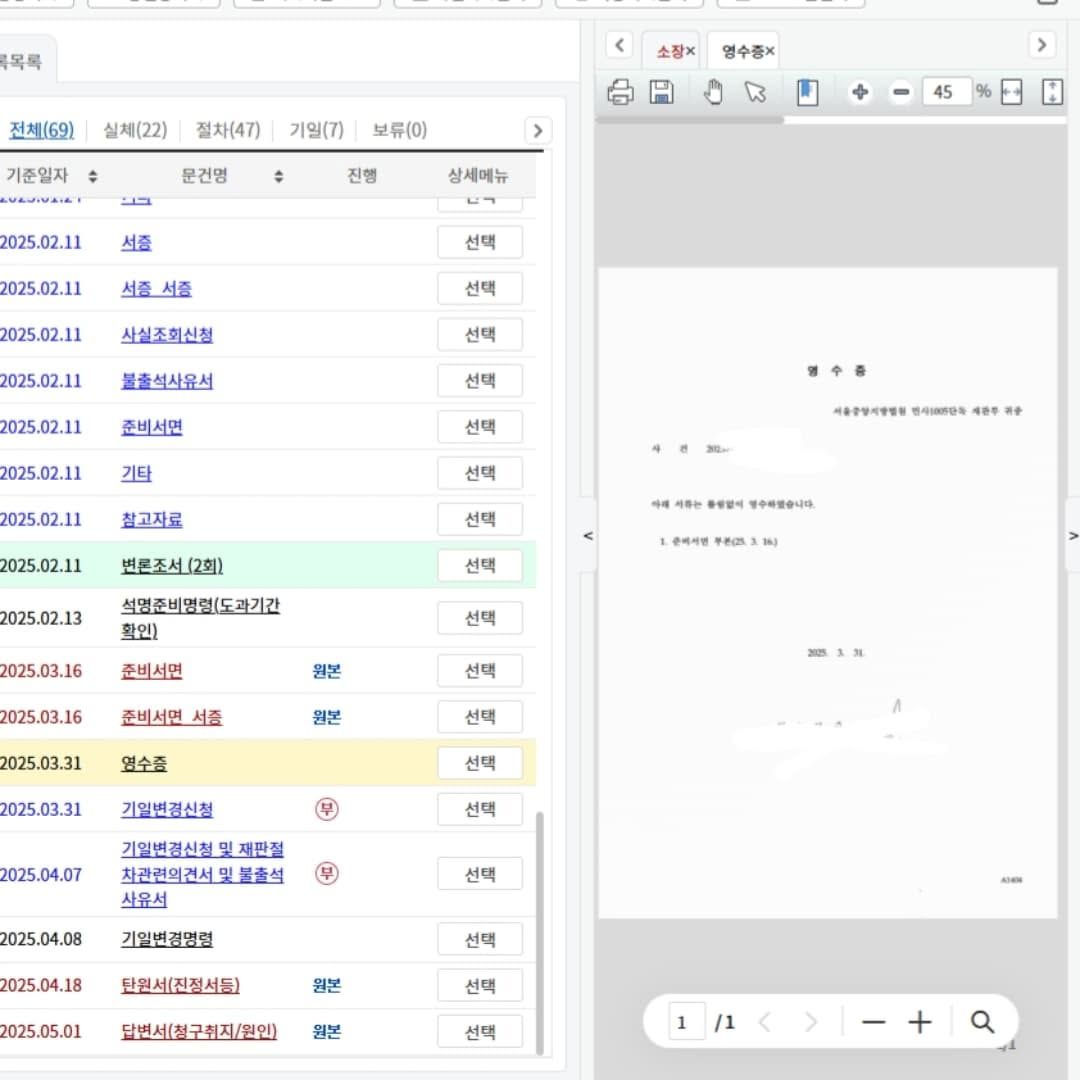Open the 소장 document tab
The width and height of the screenshot is (1080, 1080).
pos(669,51)
